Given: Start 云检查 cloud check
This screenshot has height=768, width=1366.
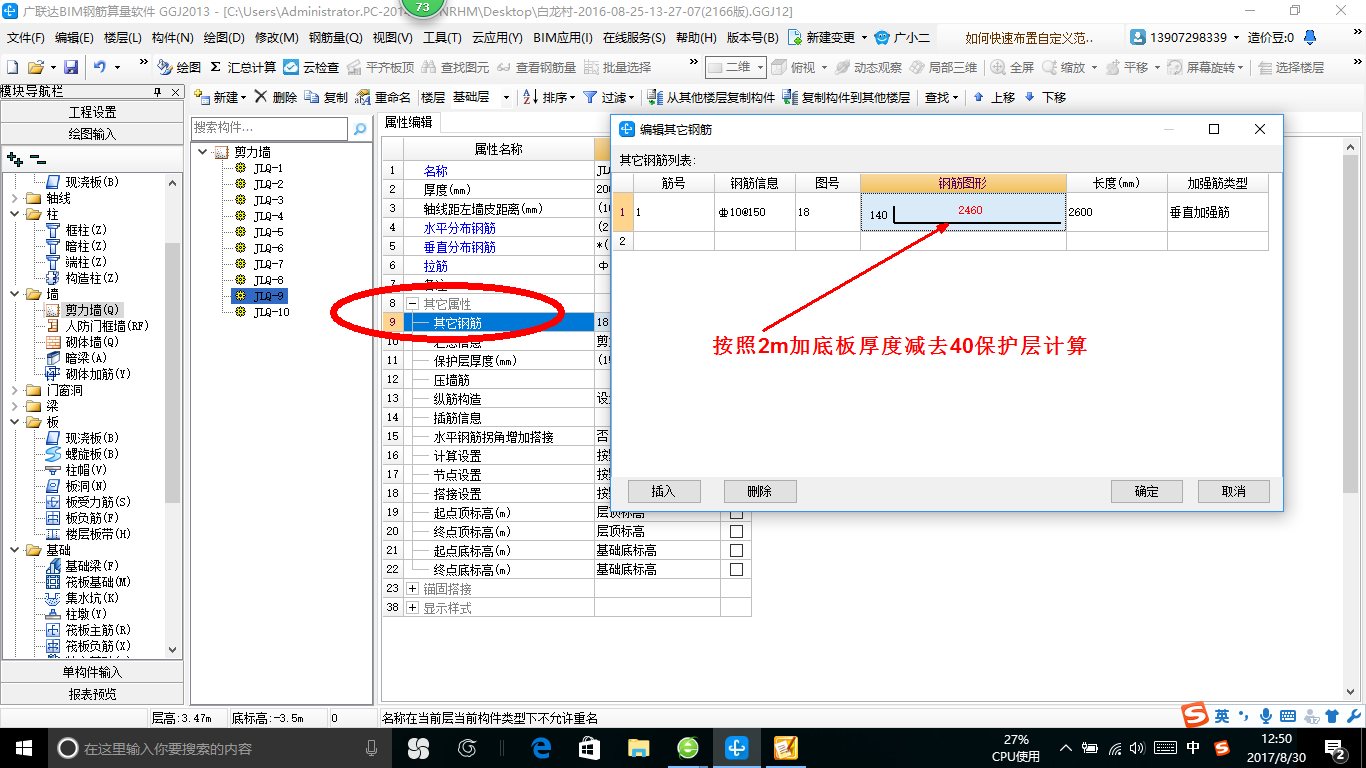Looking at the screenshot, I should point(311,67).
